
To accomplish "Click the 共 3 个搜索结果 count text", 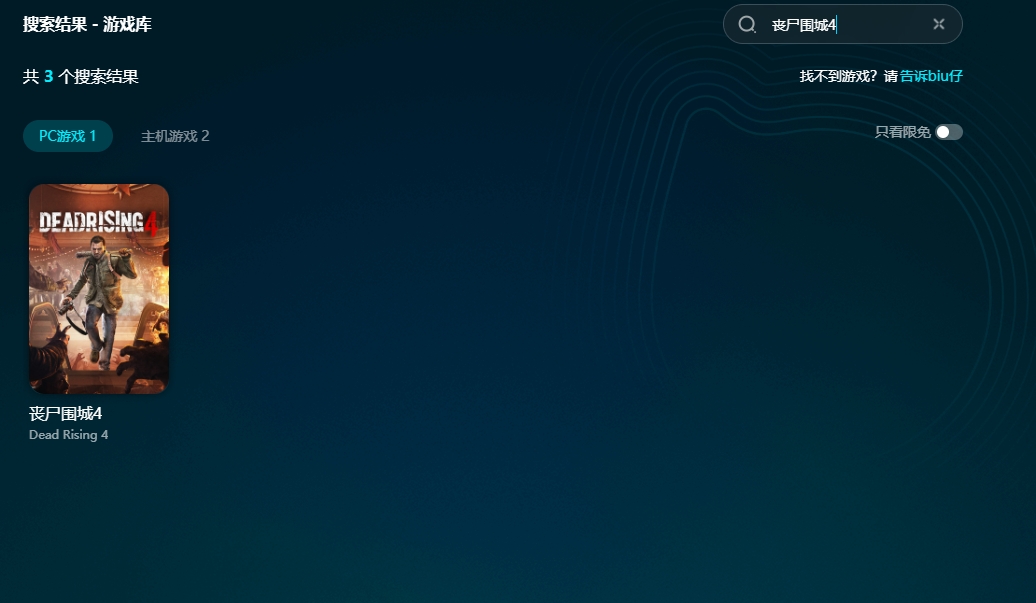I will tap(81, 77).
